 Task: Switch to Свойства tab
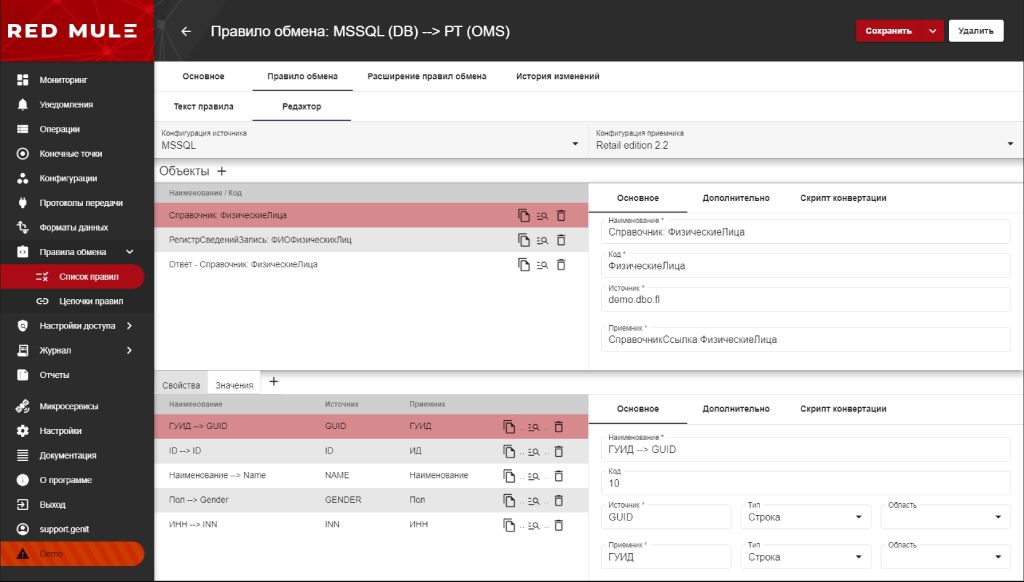point(181,385)
